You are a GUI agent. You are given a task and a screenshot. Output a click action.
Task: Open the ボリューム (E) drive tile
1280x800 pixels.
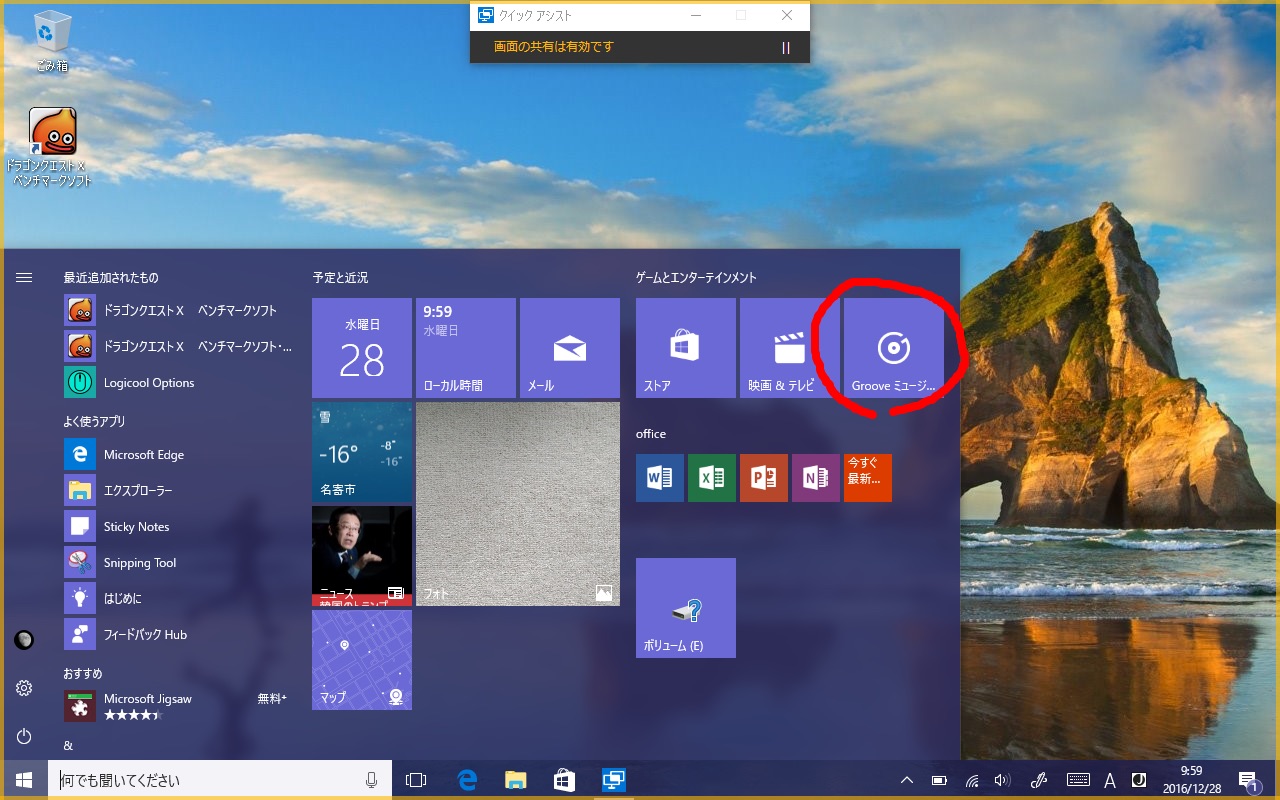point(686,608)
